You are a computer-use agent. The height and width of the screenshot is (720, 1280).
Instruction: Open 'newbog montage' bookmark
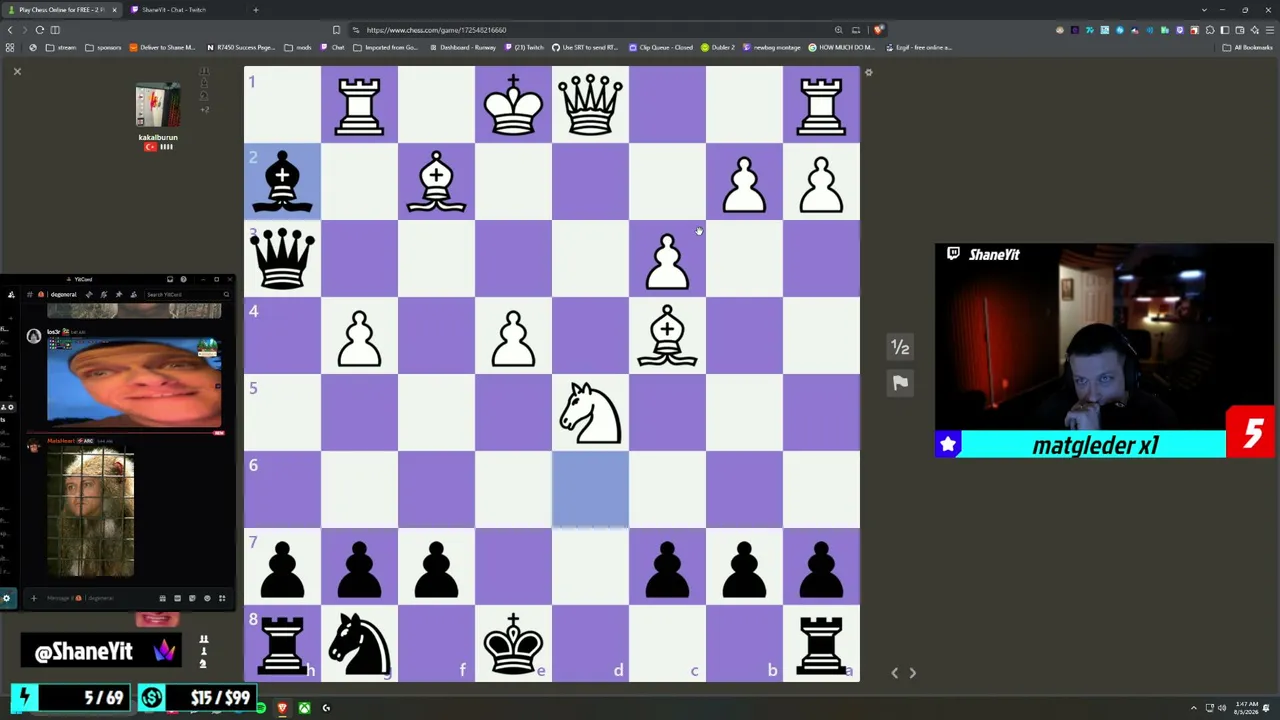click(x=772, y=47)
